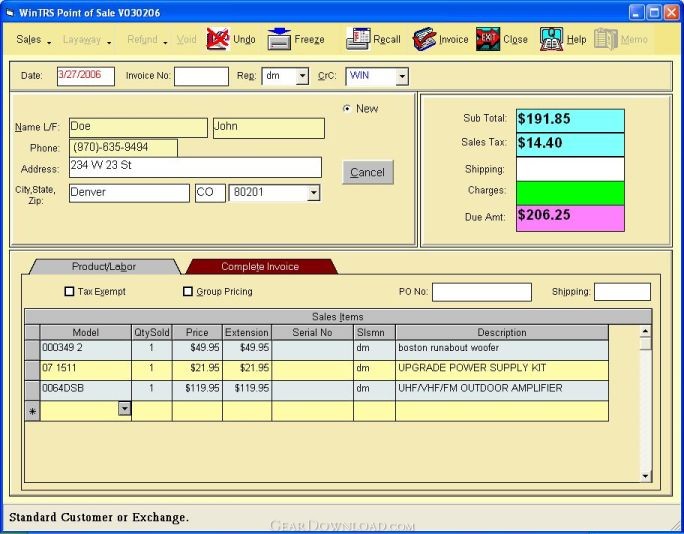Select the Product/Labor tab
This screenshot has width=684, height=534.
coord(104,266)
